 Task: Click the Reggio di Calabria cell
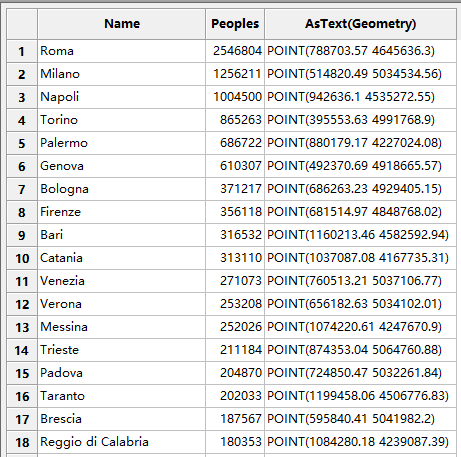point(122,442)
